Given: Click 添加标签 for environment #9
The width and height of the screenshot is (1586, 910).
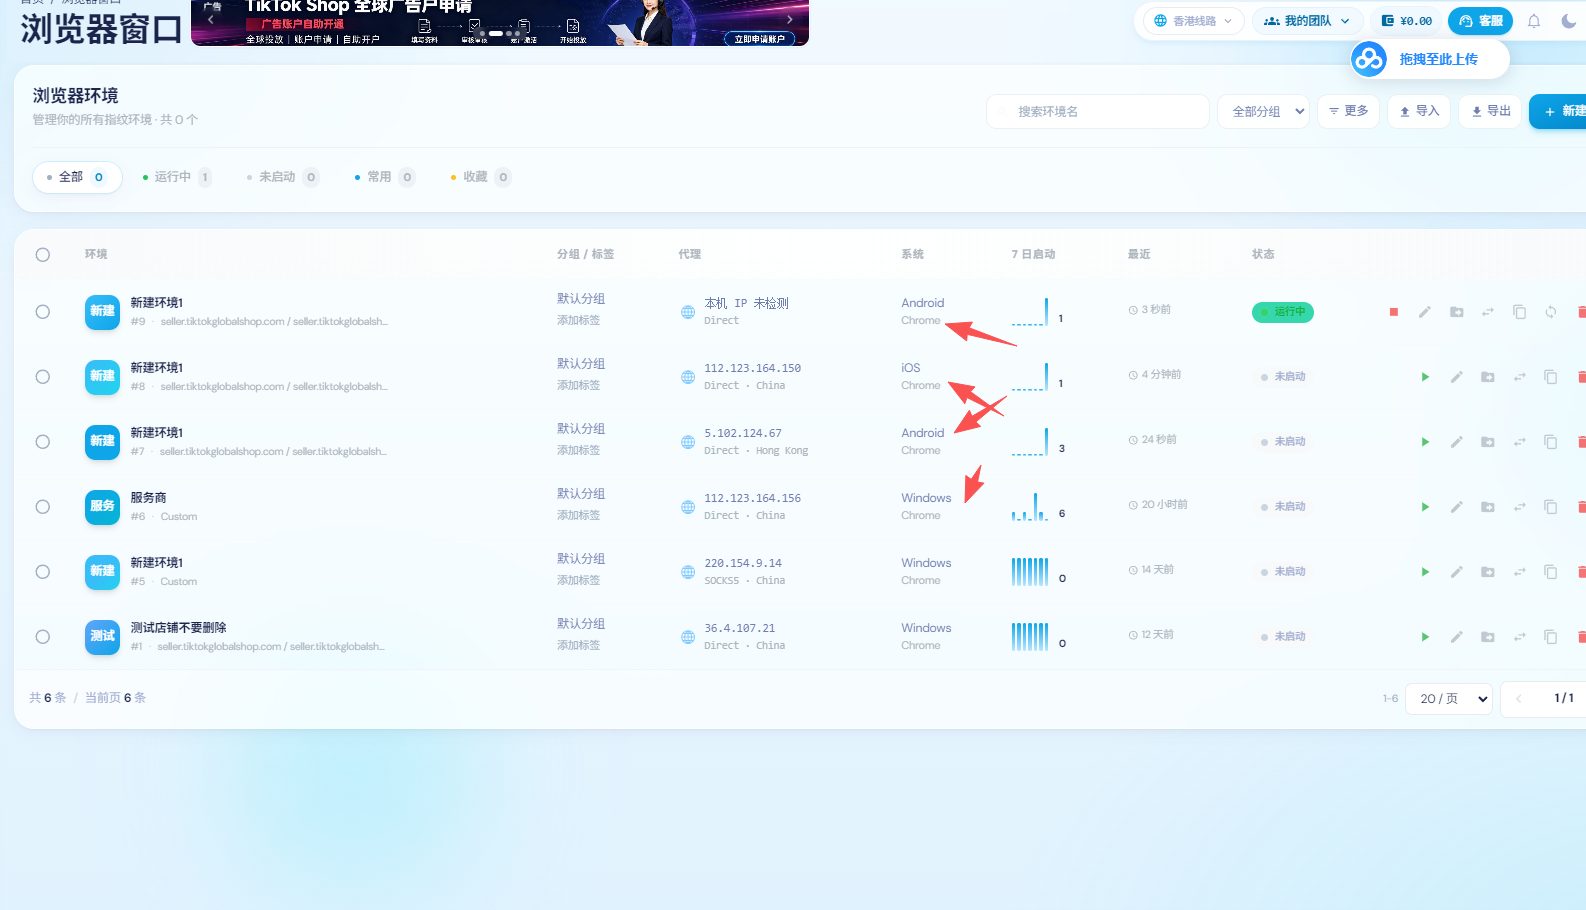Looking at the screenshot, I should [x=579, y=321].
